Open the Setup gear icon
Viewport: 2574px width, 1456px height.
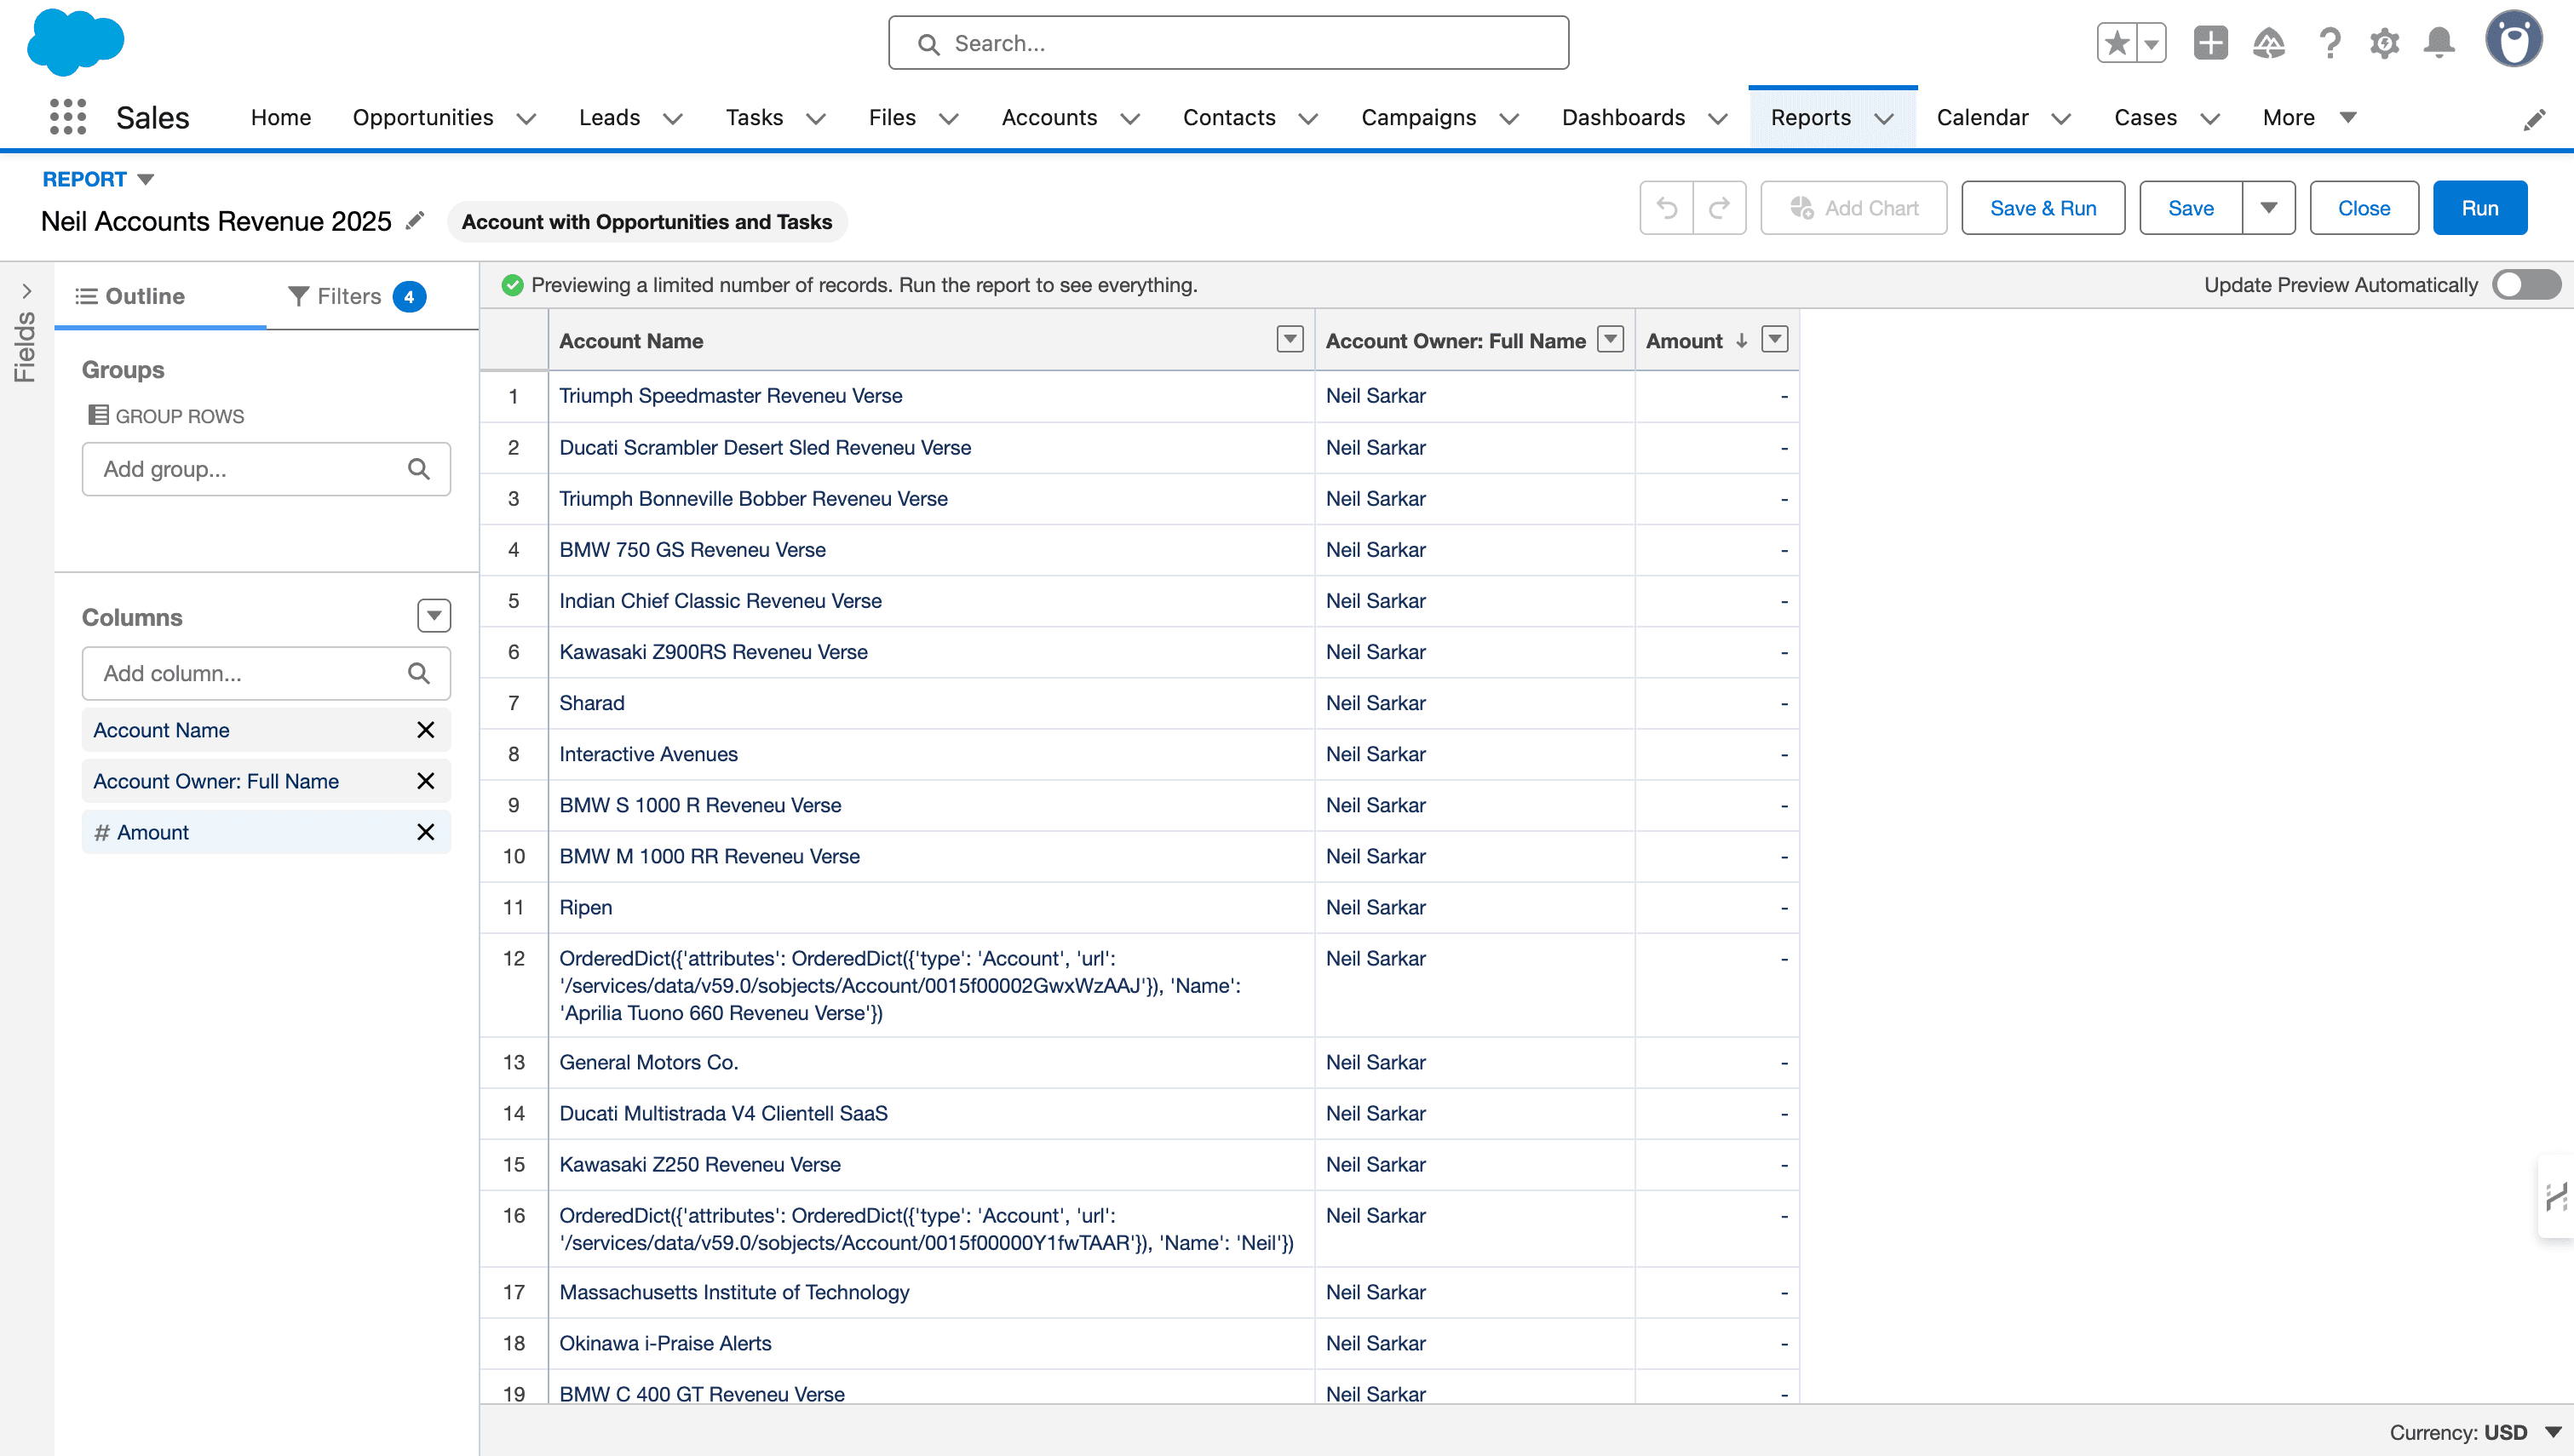[x=2384, y=43]
